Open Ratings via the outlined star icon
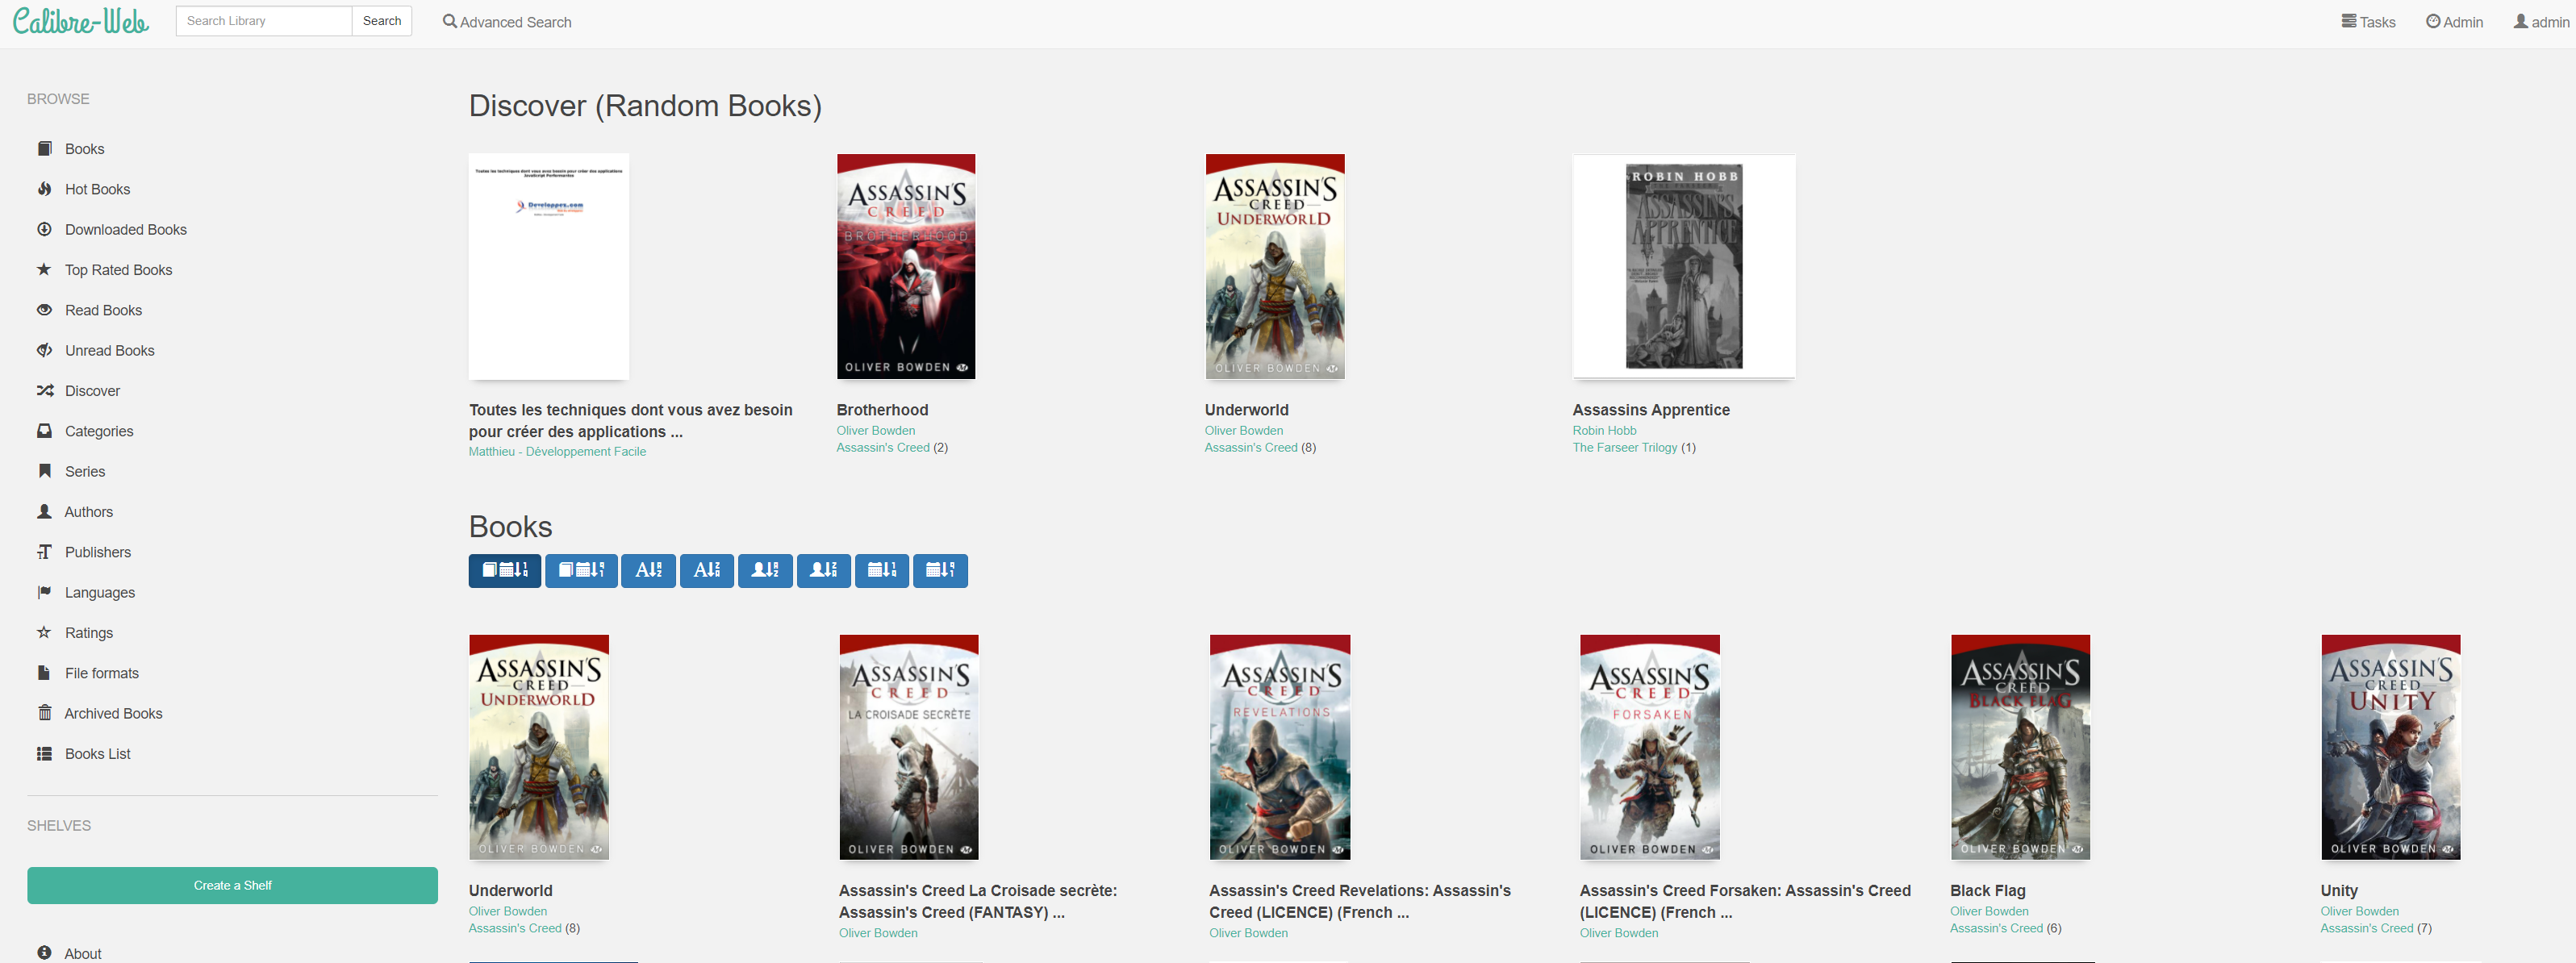The width and height of the screenshot is (2576, 963). [44, 632]
